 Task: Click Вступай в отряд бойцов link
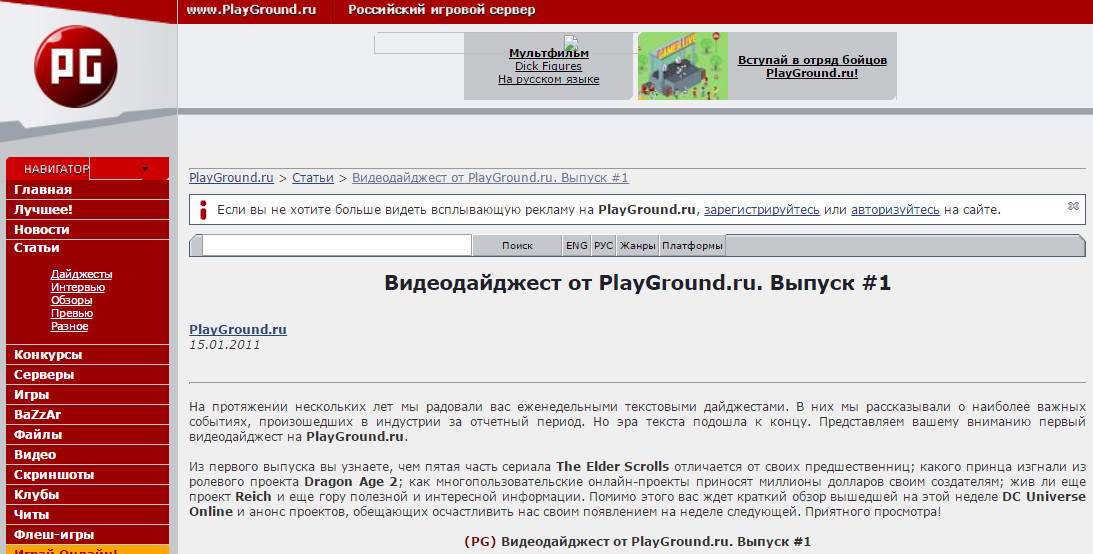812,66
